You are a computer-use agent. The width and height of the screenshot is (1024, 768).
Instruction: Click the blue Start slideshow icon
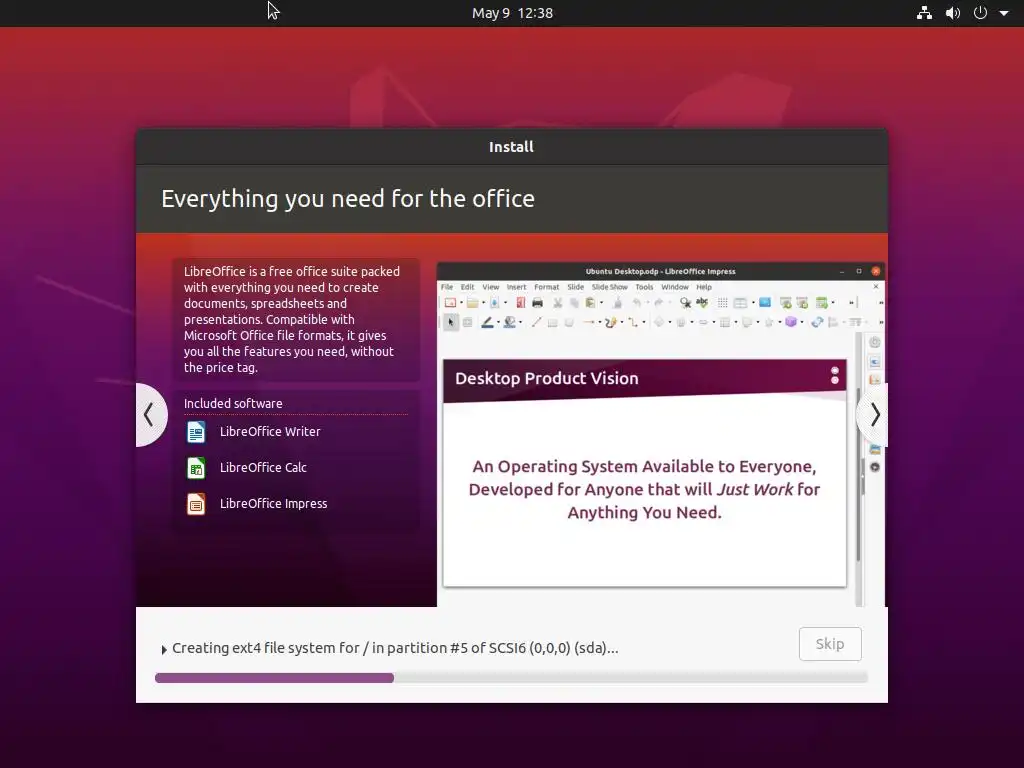pyautogui.click(x=765, y=302)
